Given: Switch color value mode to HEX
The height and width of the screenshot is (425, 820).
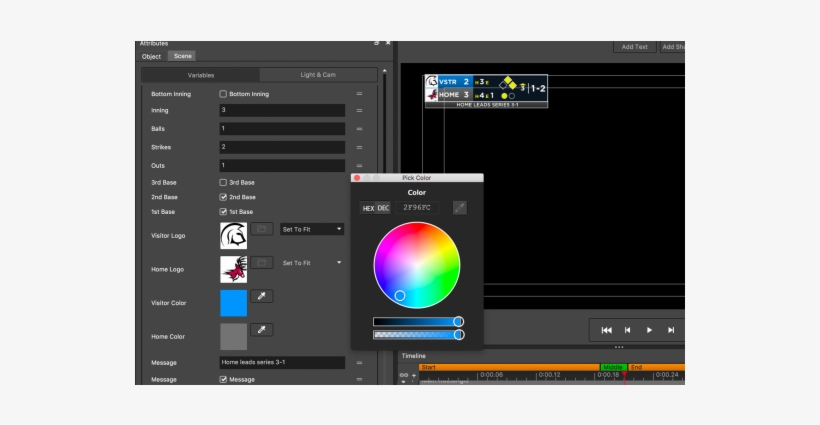Looking at the screenshot, I should point(368,208).
